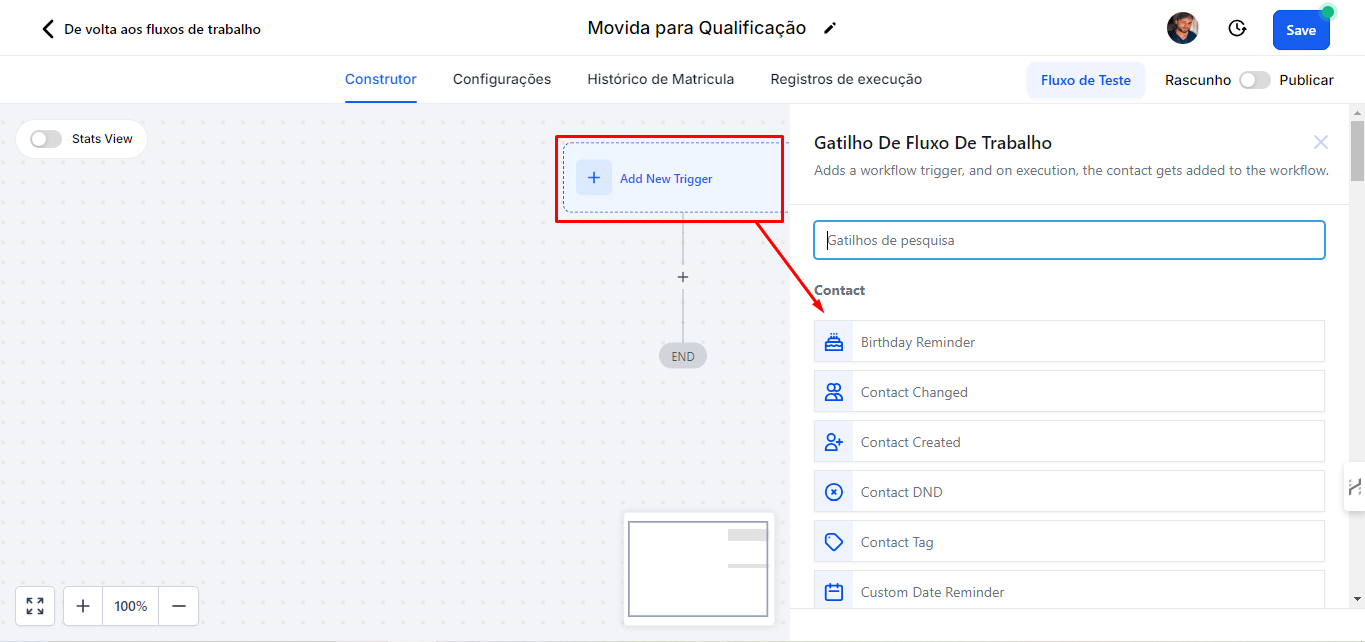The image size is (1365, 642).
Task: Toggle the Stats View switch
Action: pyautogui.click(x=46, y=139)
